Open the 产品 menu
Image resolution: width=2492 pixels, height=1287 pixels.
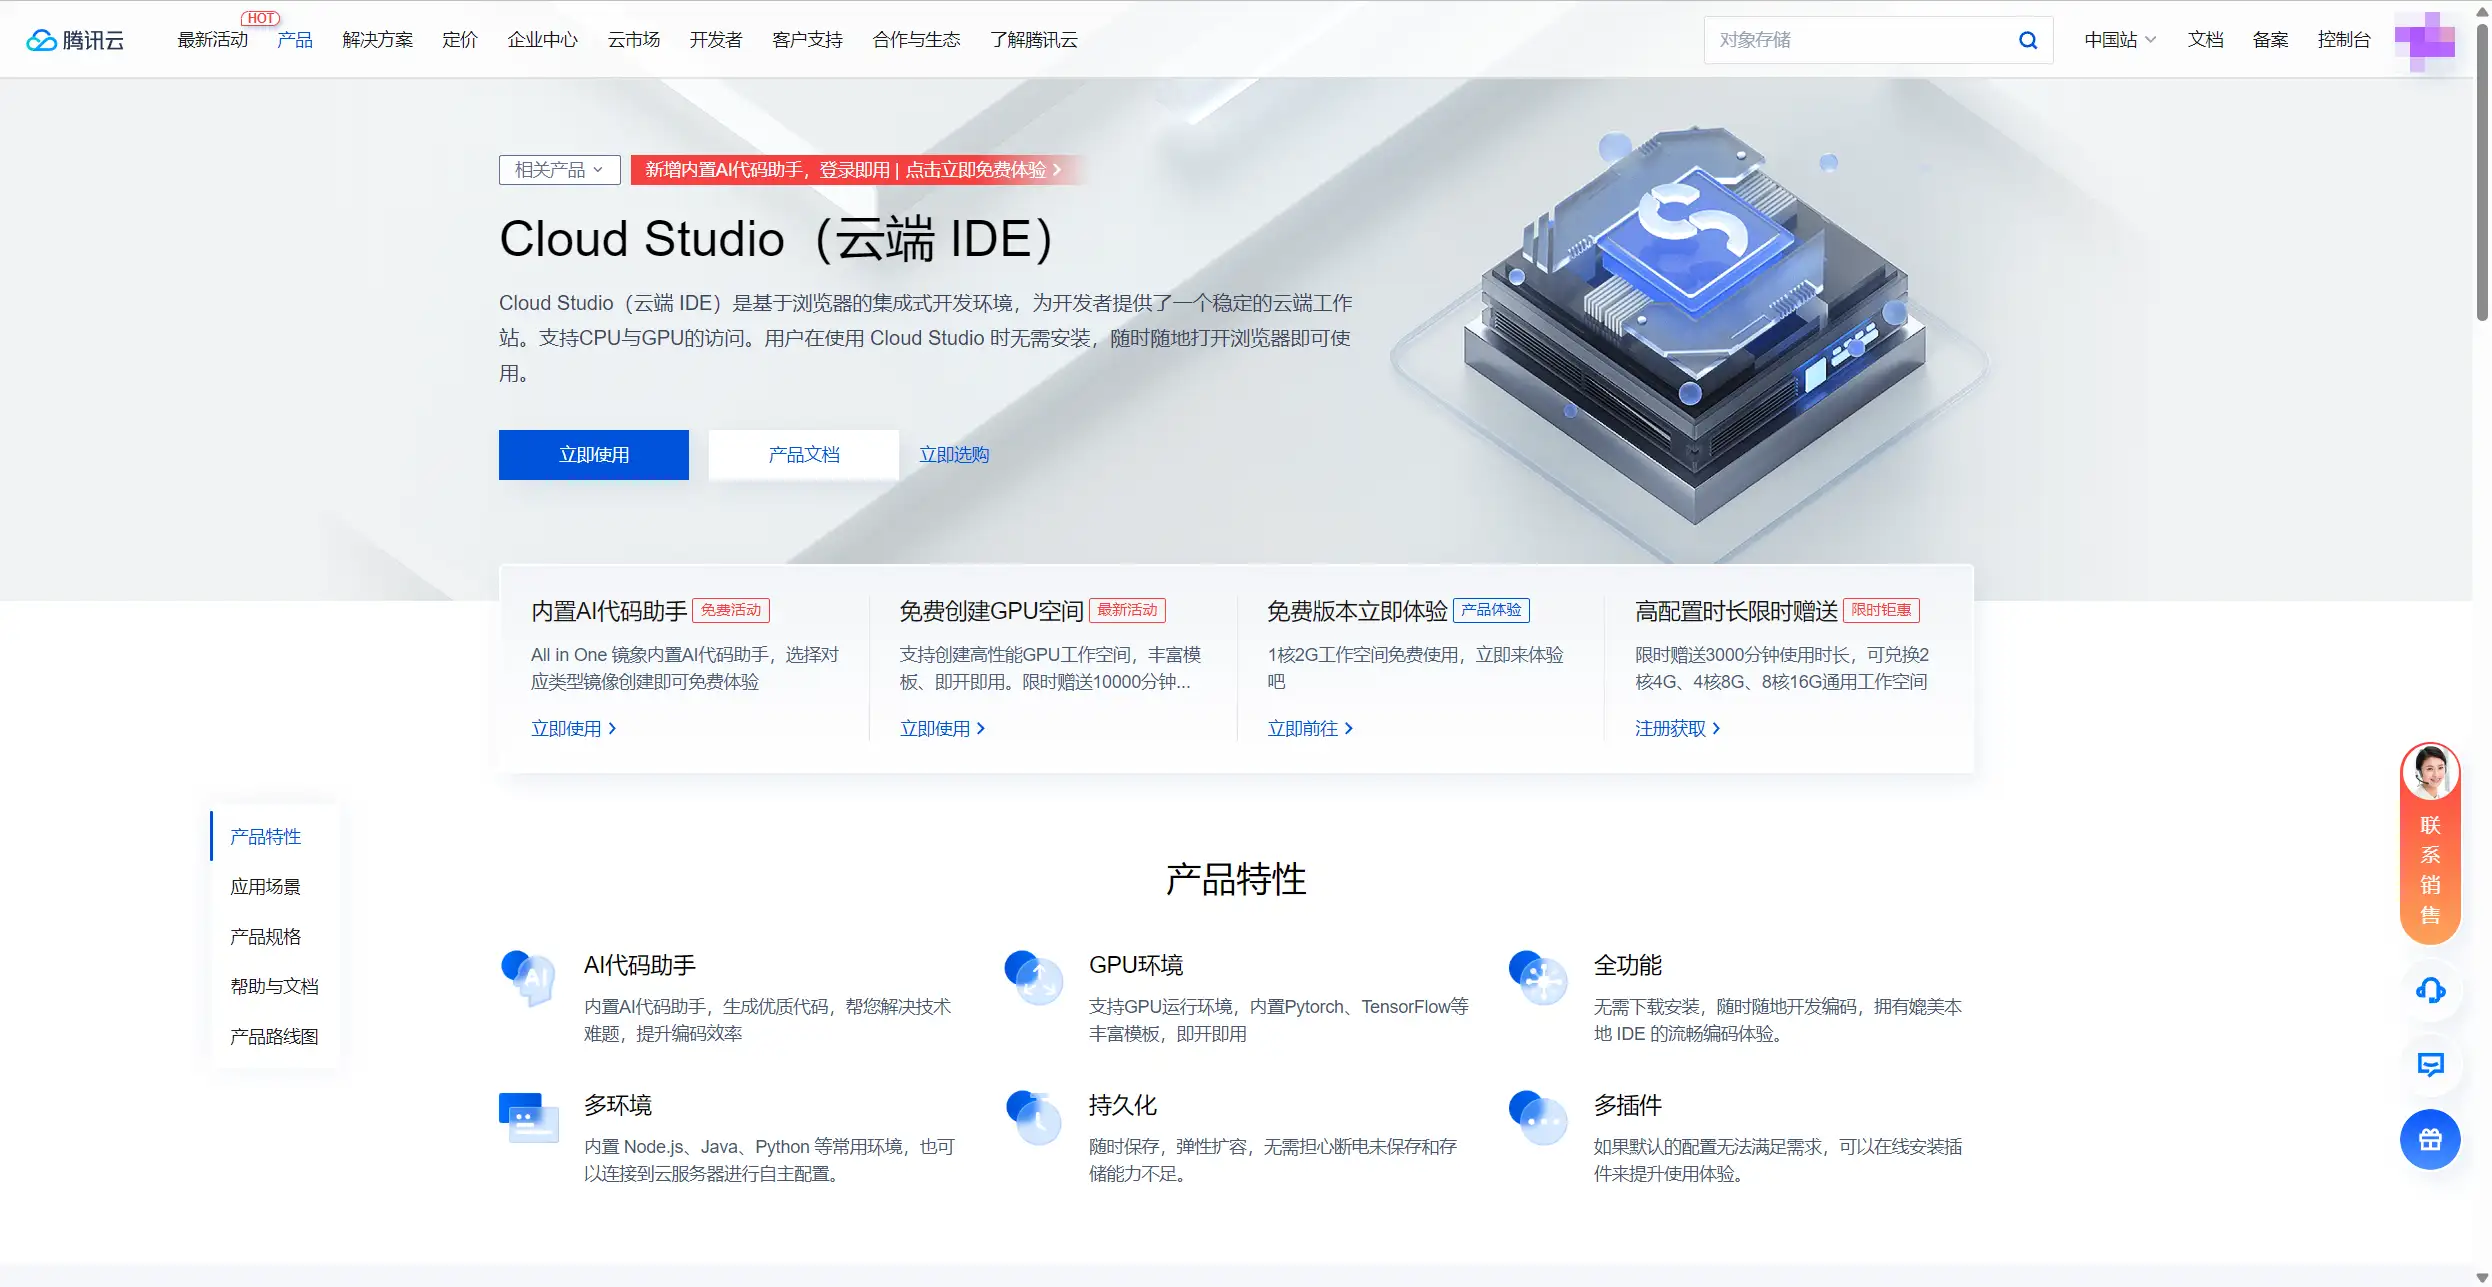(294, 40)
